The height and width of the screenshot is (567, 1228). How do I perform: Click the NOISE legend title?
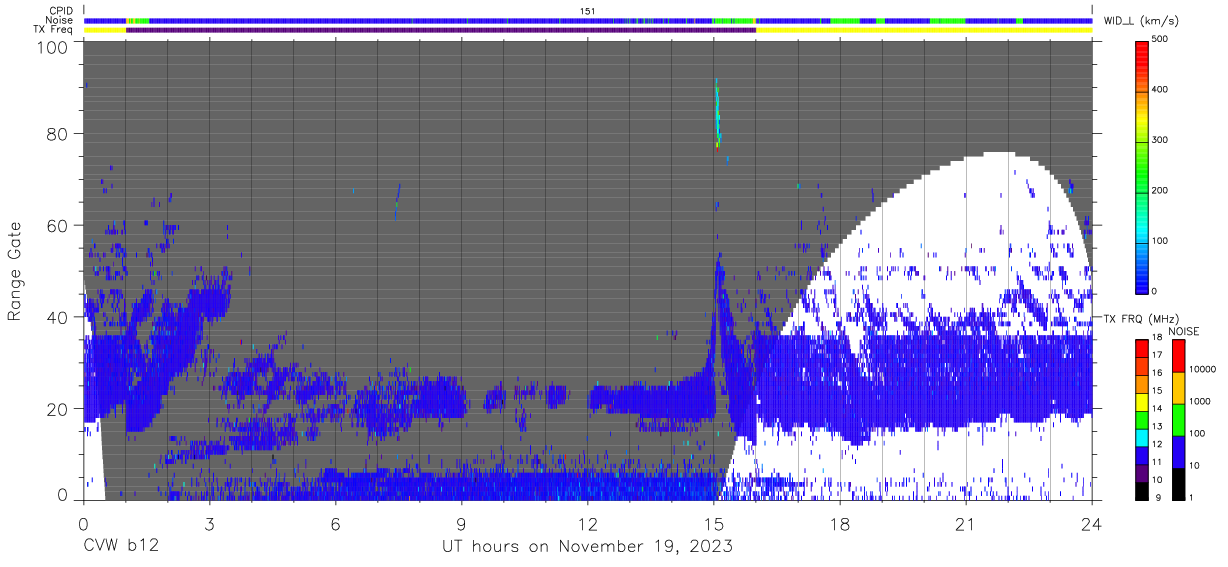(1185, 330)
